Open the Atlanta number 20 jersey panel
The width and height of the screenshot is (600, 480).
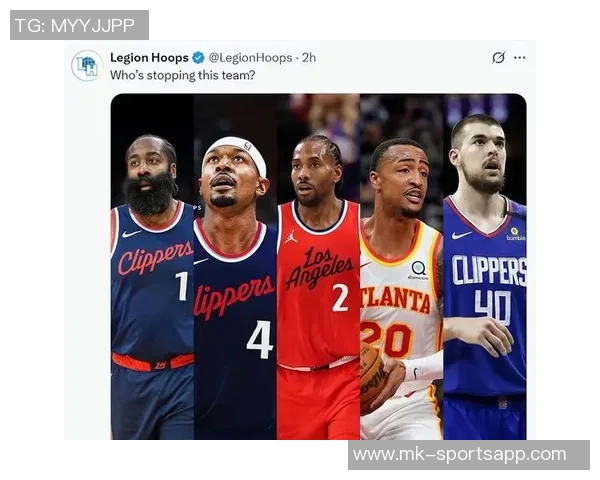pos(401,266)
